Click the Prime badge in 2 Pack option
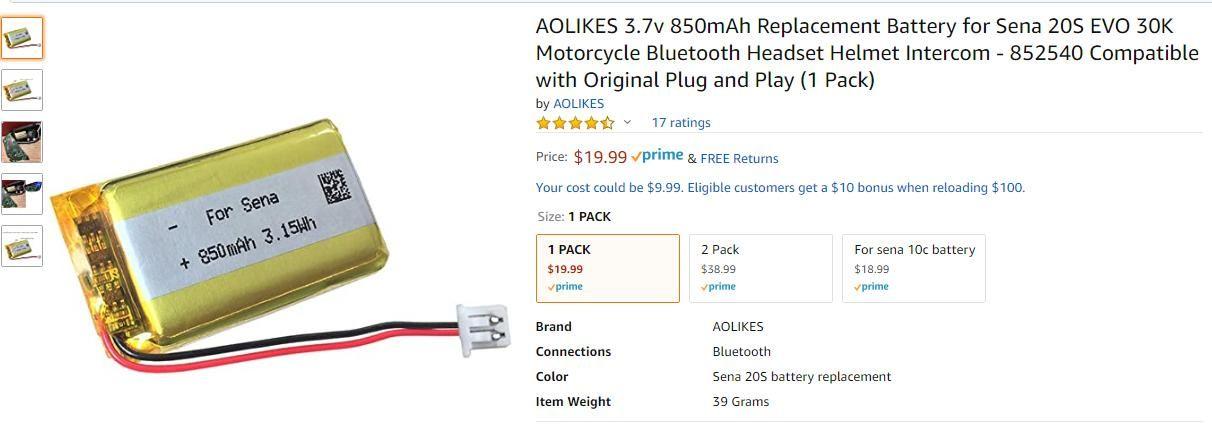Screen dimensions: 1212x424 pyautogui.click(x=719, y=287)
